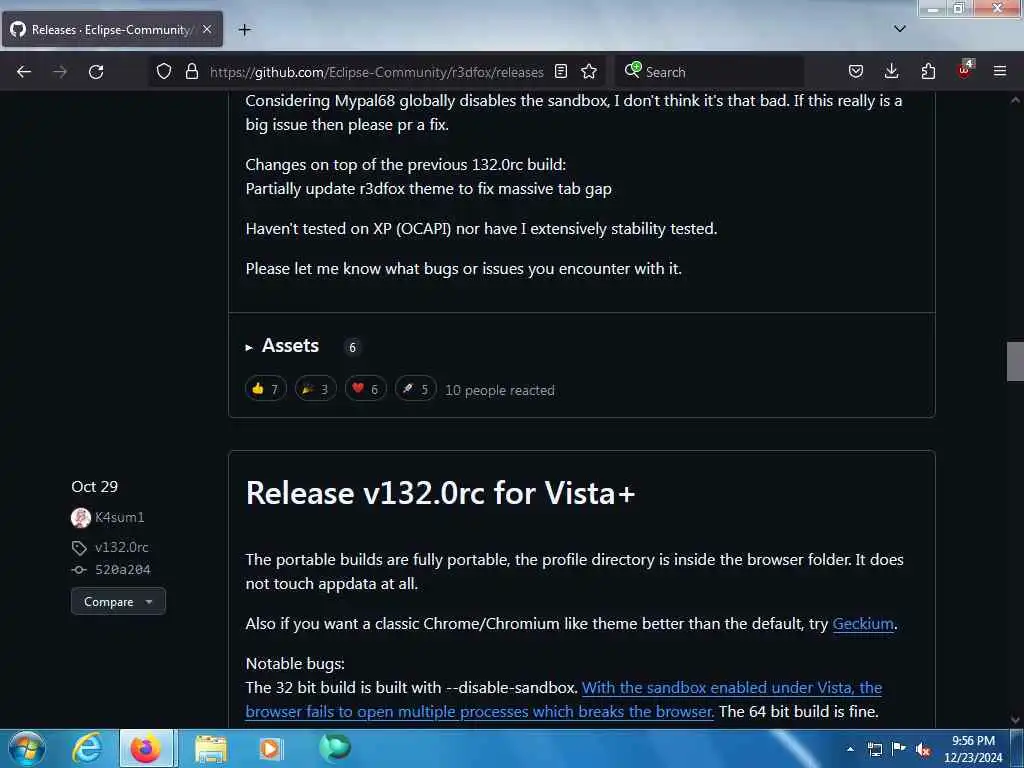Launch Internet Explorer from taskbar

[87, 748]
